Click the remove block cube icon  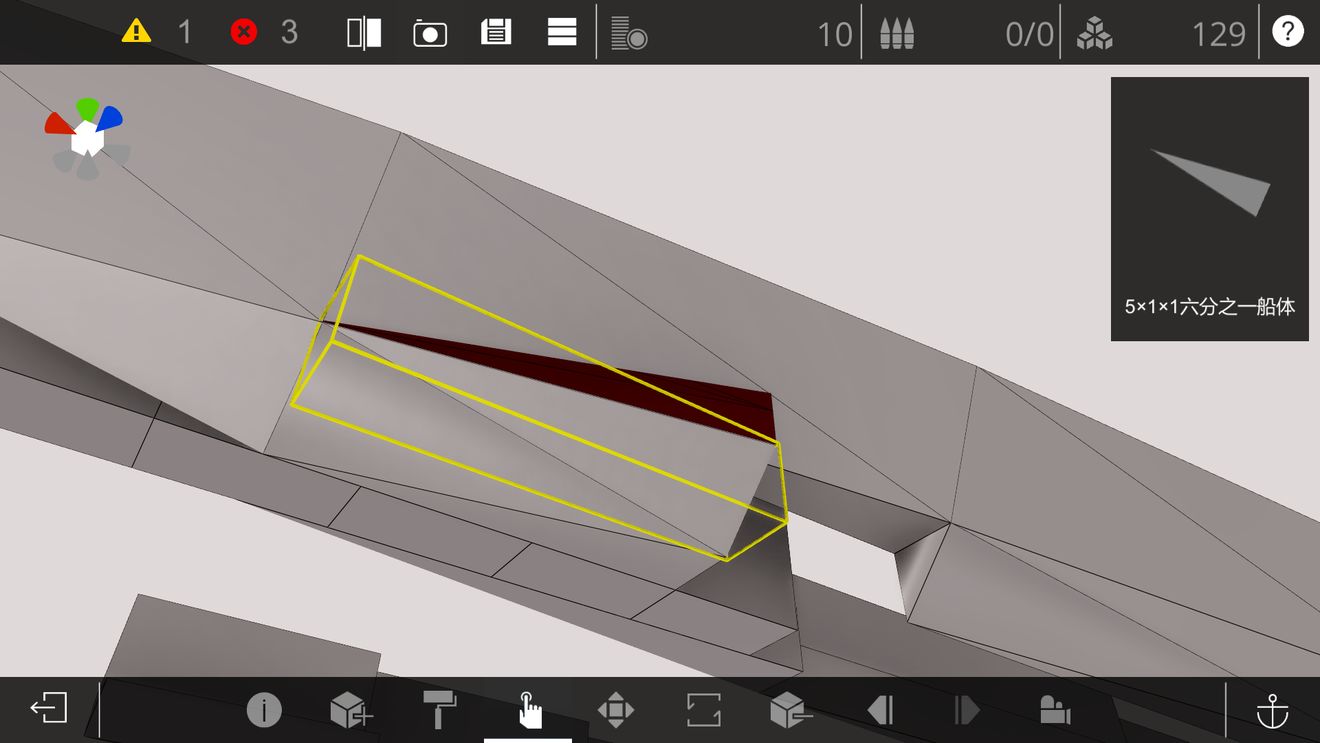pyautogui.click(x=791, y=710)
